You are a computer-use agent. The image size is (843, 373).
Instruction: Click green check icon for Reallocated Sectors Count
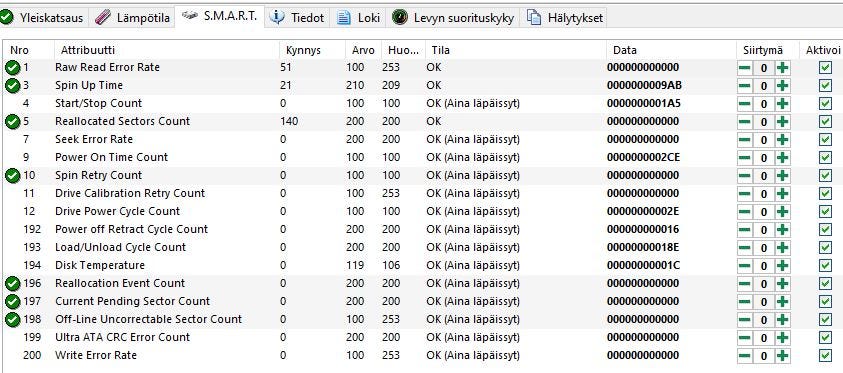12,121
